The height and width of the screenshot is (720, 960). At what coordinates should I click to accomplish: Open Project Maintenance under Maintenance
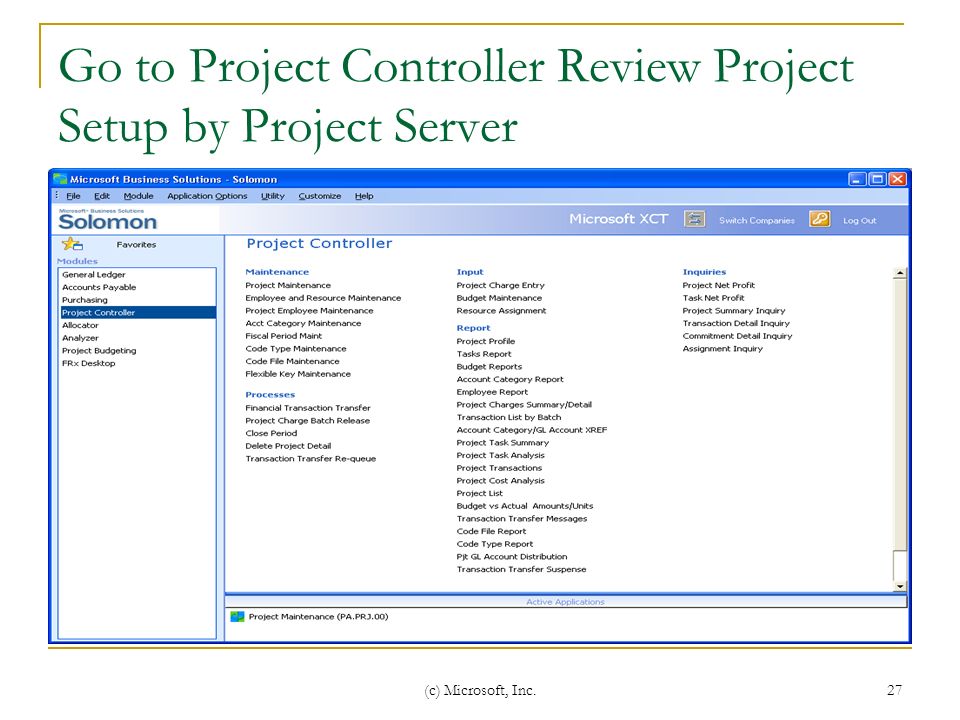[x=288, y=285]
